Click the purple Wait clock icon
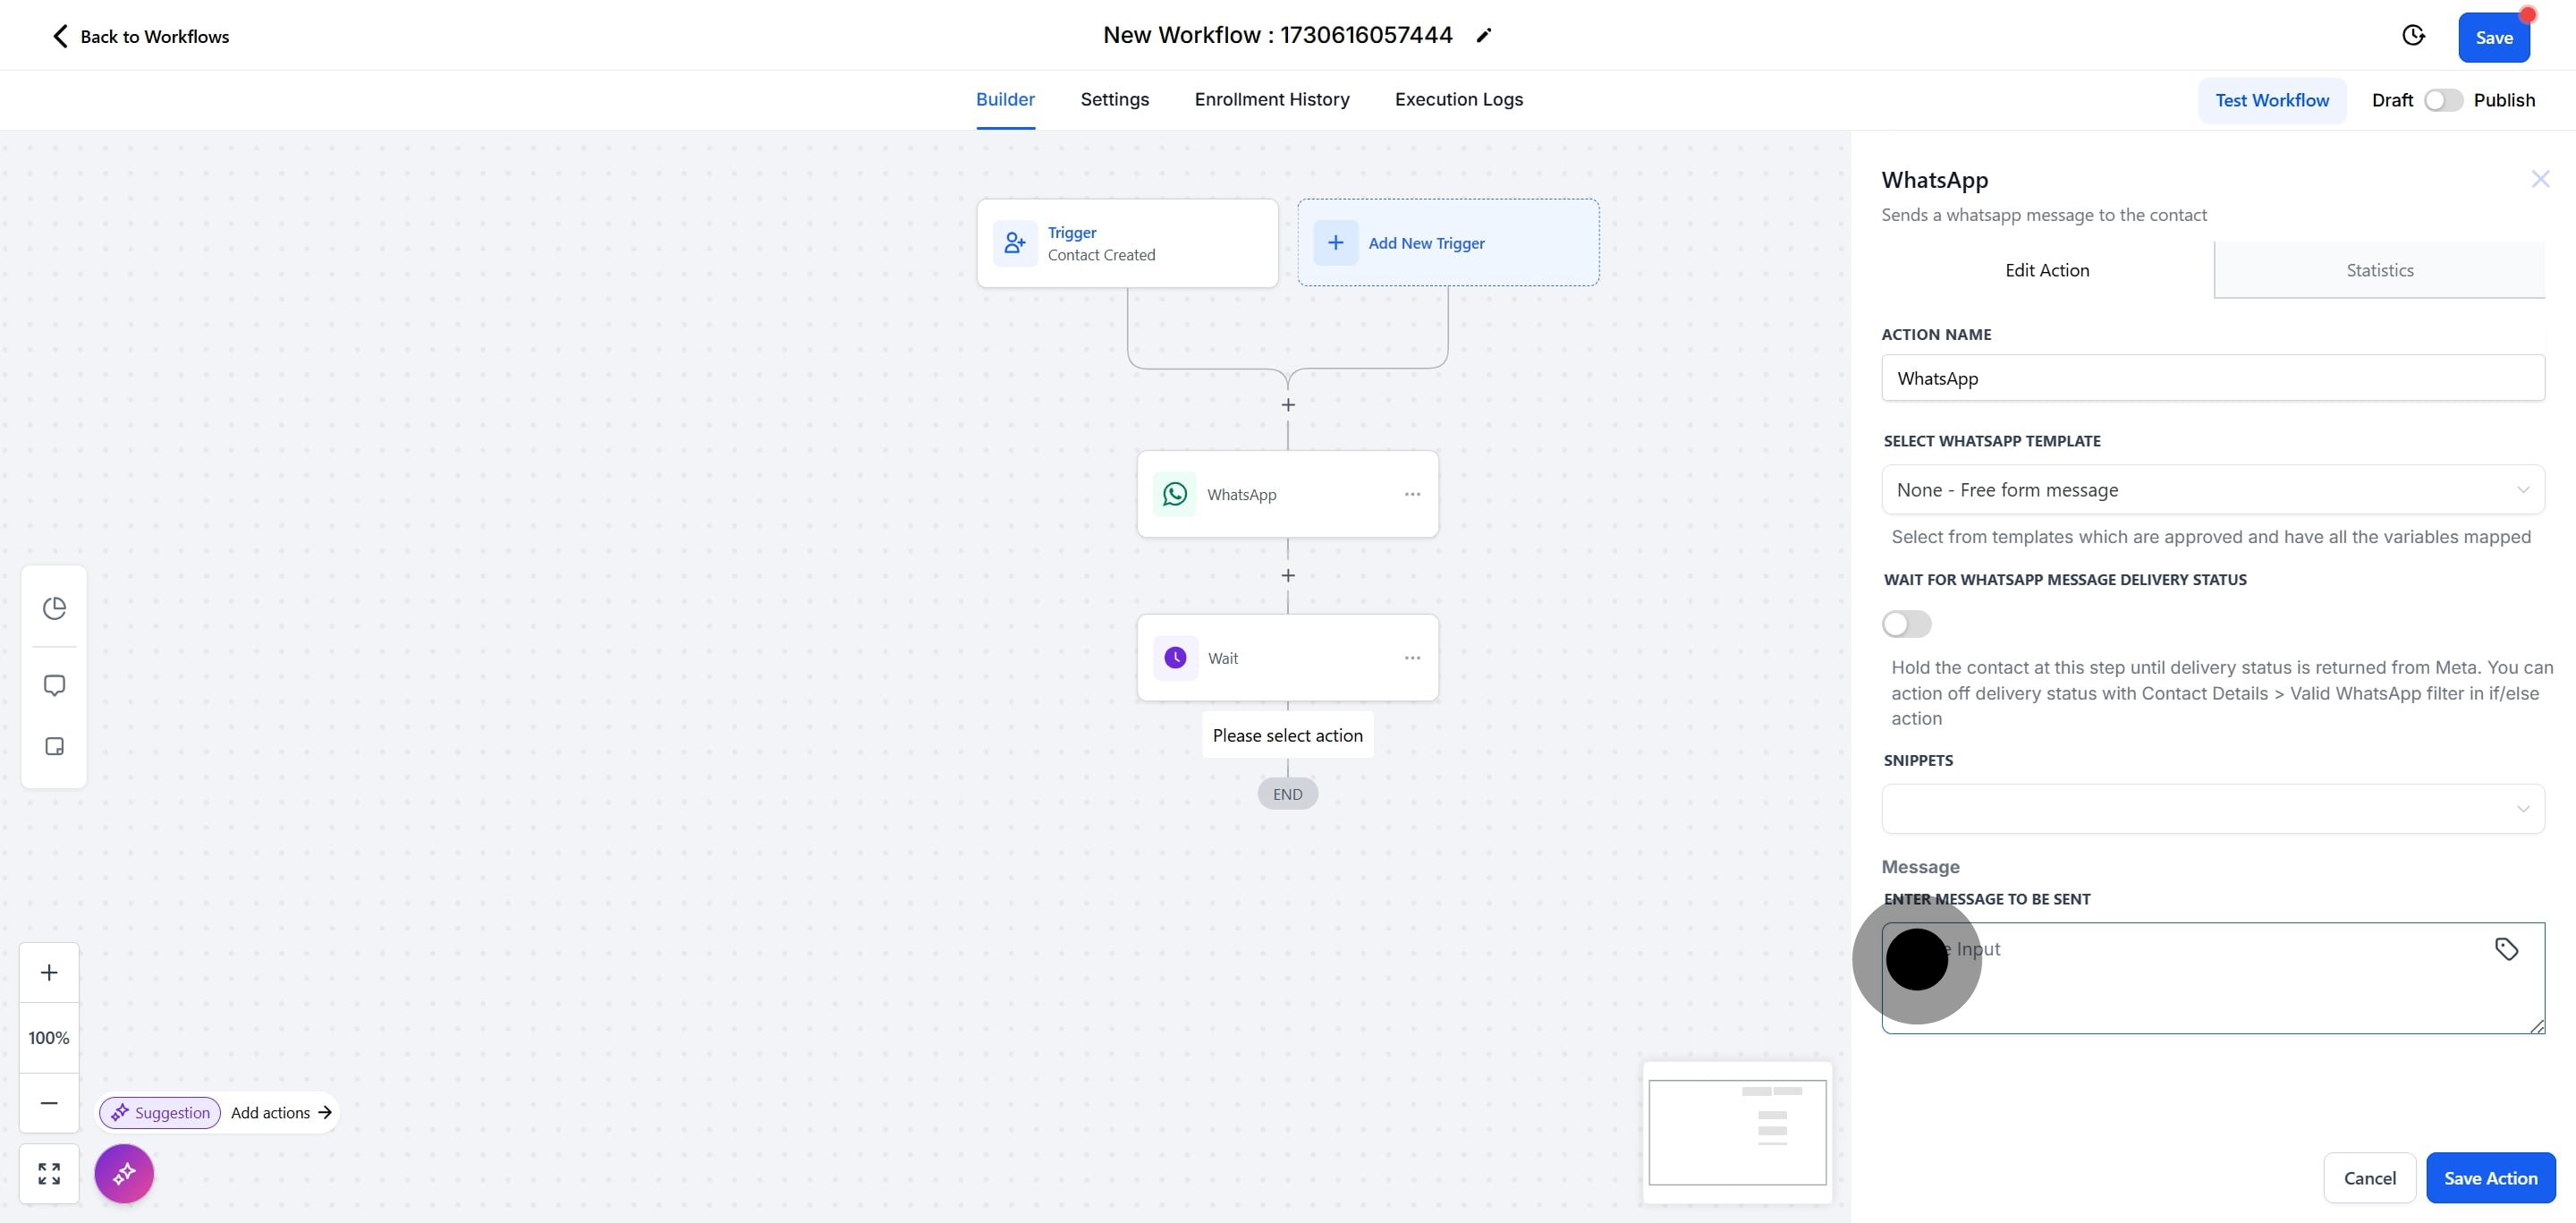The image size is (2576, 1223). pyautogui.click(x=1175, y=658)
